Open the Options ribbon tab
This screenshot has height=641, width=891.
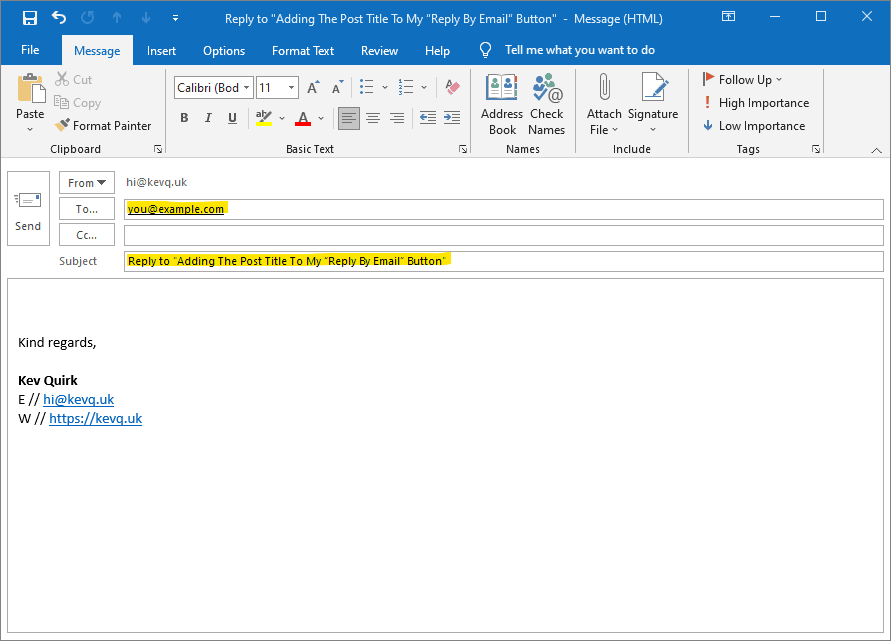point(223,50)
